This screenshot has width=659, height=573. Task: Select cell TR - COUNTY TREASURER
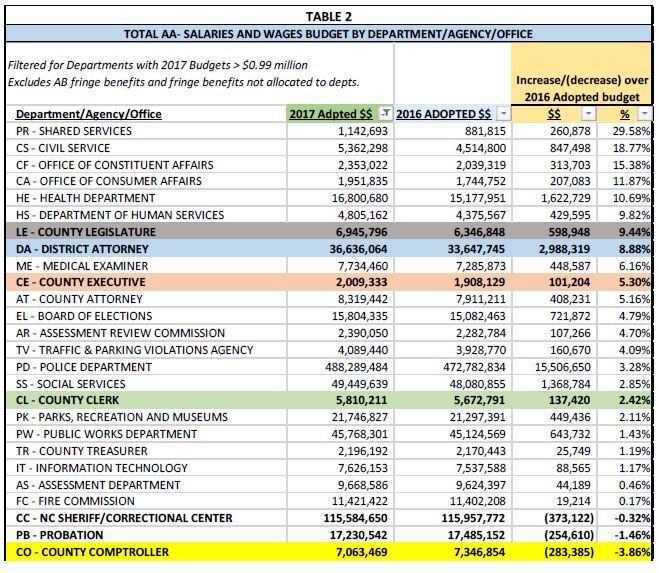coord(147,451)
